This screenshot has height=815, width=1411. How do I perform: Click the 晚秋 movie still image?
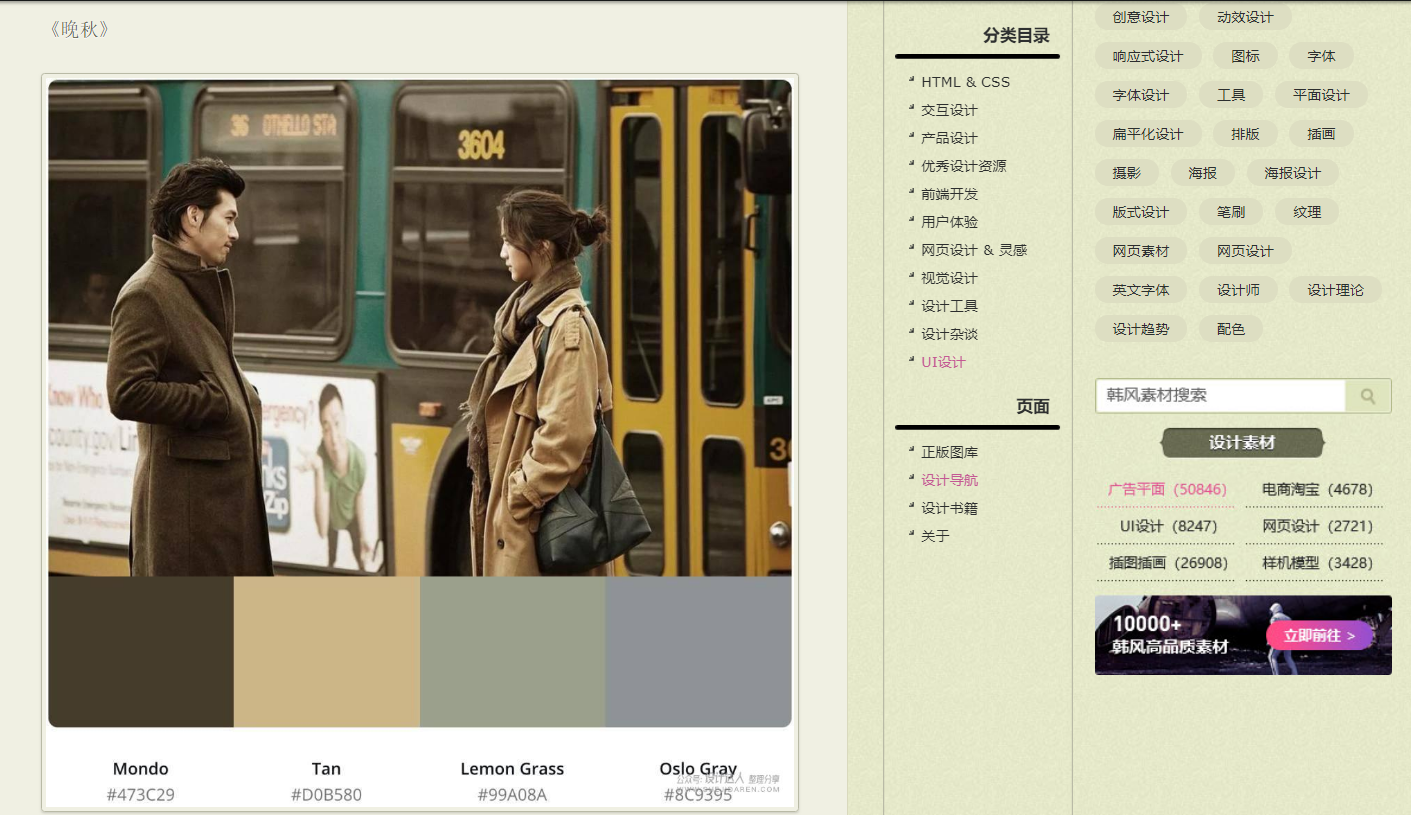click(420, 328)
